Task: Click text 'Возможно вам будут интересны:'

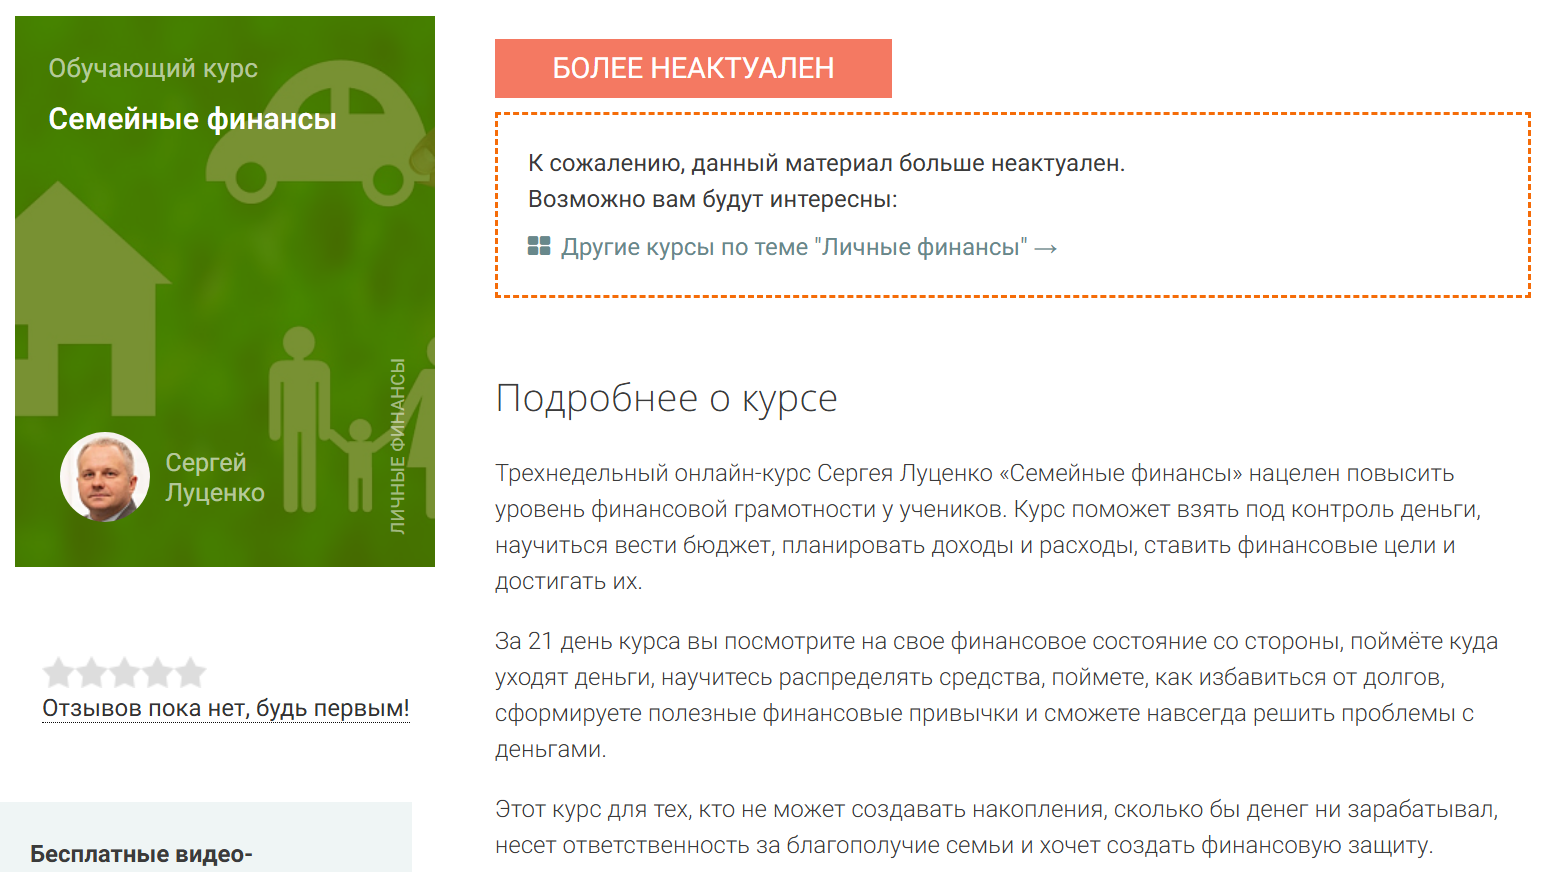Action: [713, 199]
